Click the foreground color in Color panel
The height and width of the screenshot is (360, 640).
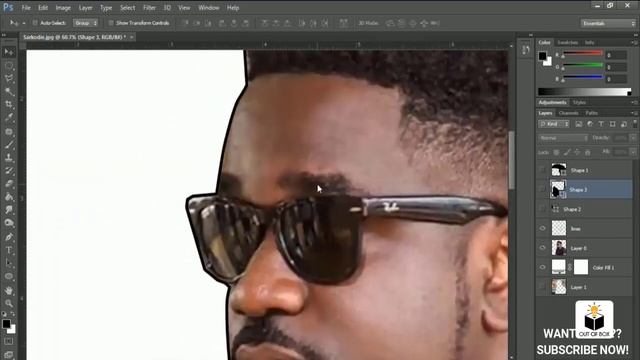point(542,56)
